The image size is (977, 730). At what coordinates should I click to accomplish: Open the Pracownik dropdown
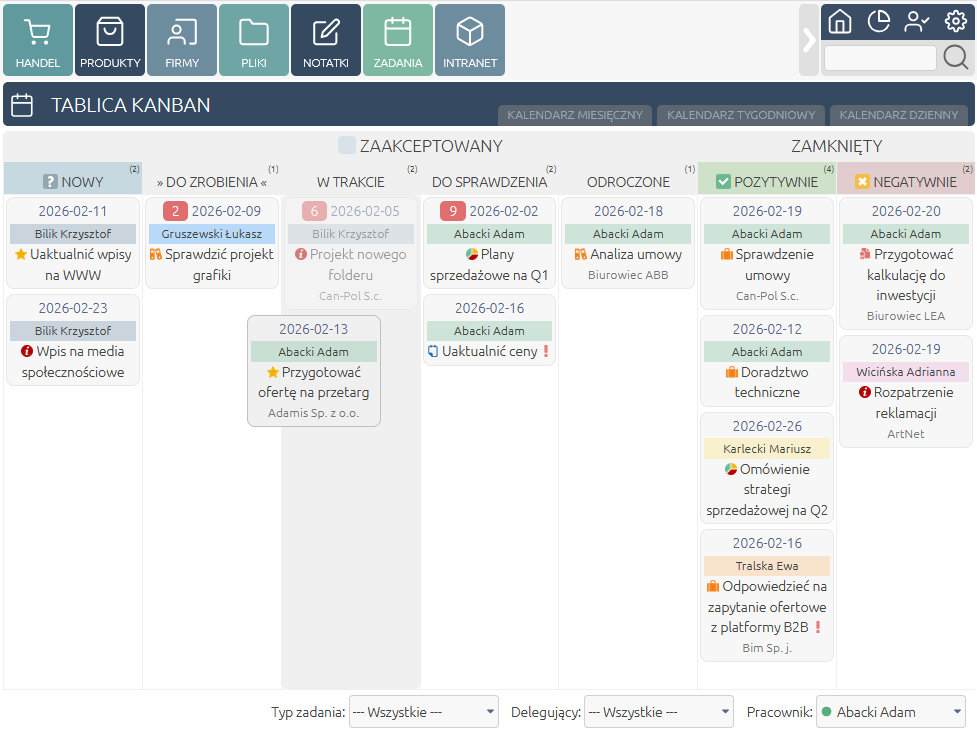pyautogui.click(x=890, y=712)
